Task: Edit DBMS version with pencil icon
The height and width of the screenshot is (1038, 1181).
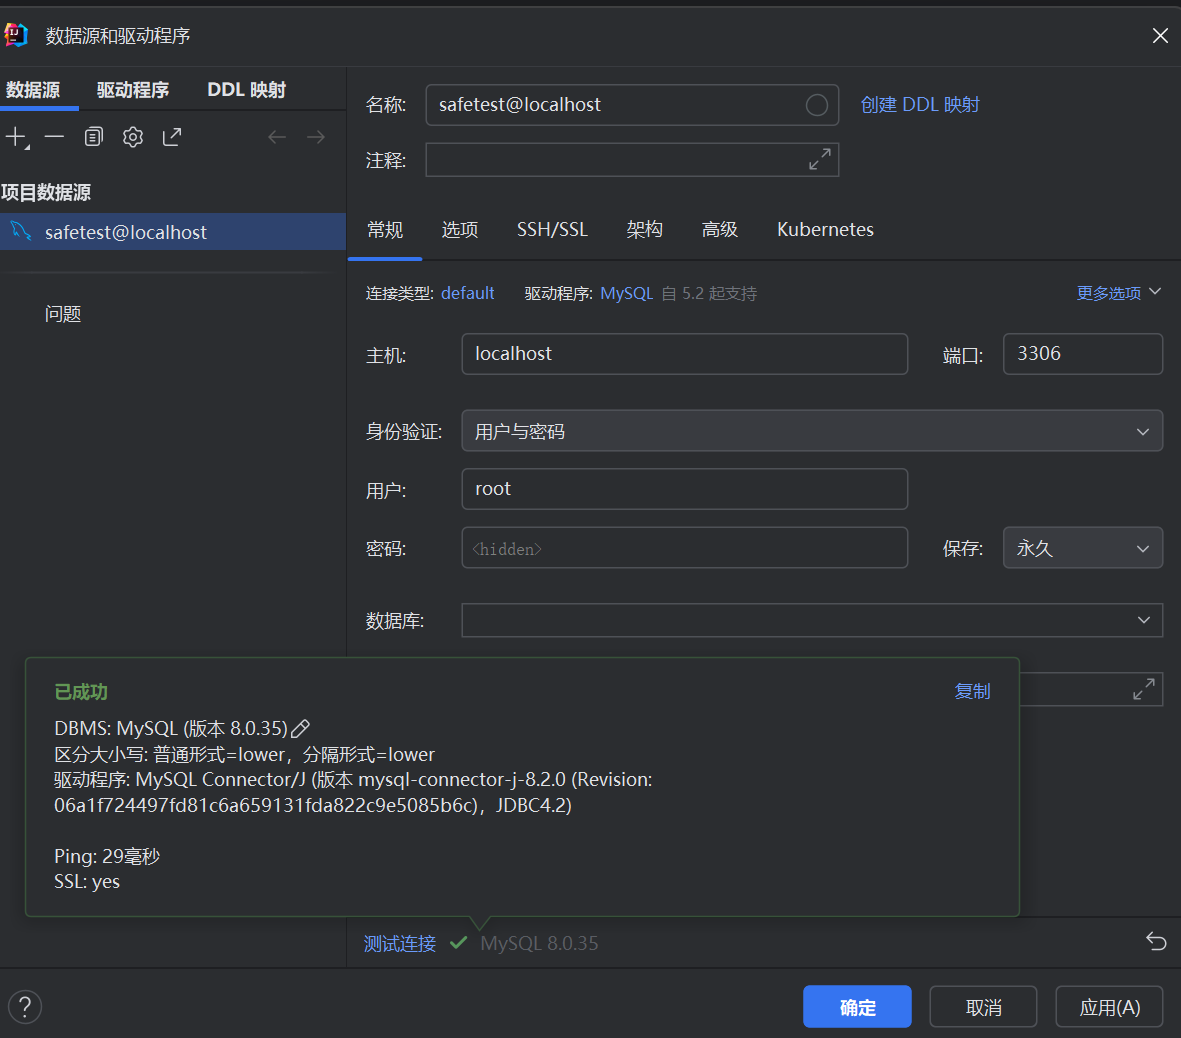Action: click(300, 729)
